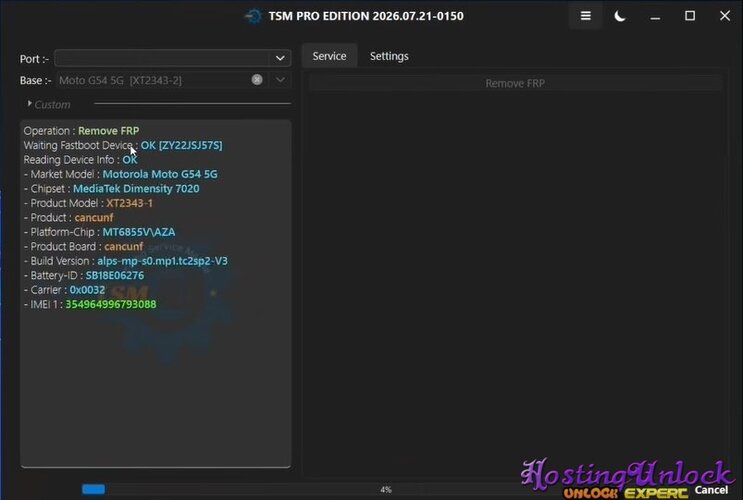Click the TSM logo icon in title bar
743x500 pixels.
click(x=254, y=16)
